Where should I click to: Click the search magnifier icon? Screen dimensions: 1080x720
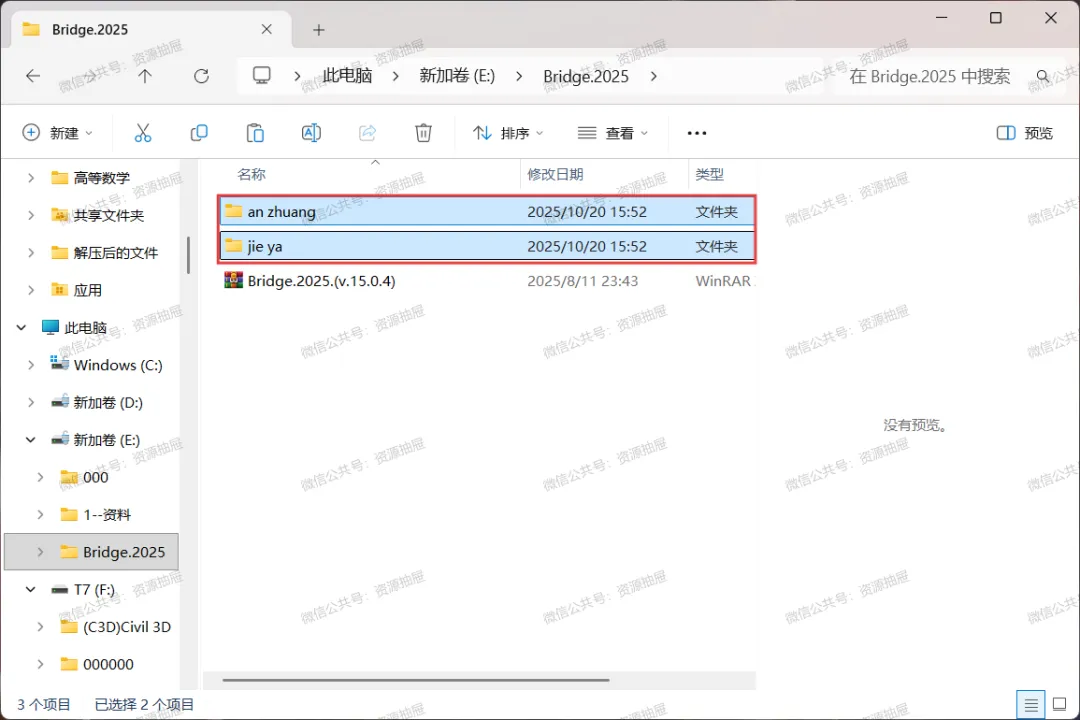click(x=1043, y=76)
